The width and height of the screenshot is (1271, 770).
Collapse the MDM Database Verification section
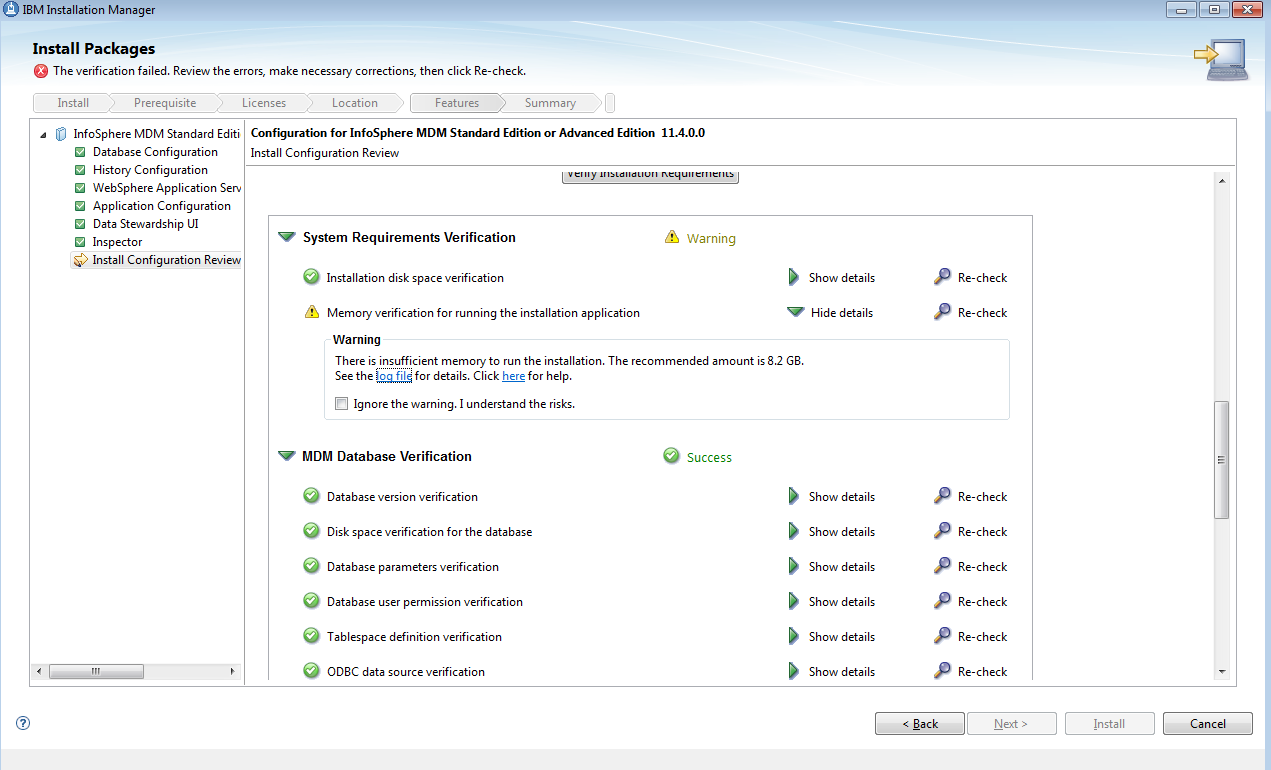point(287,456)
